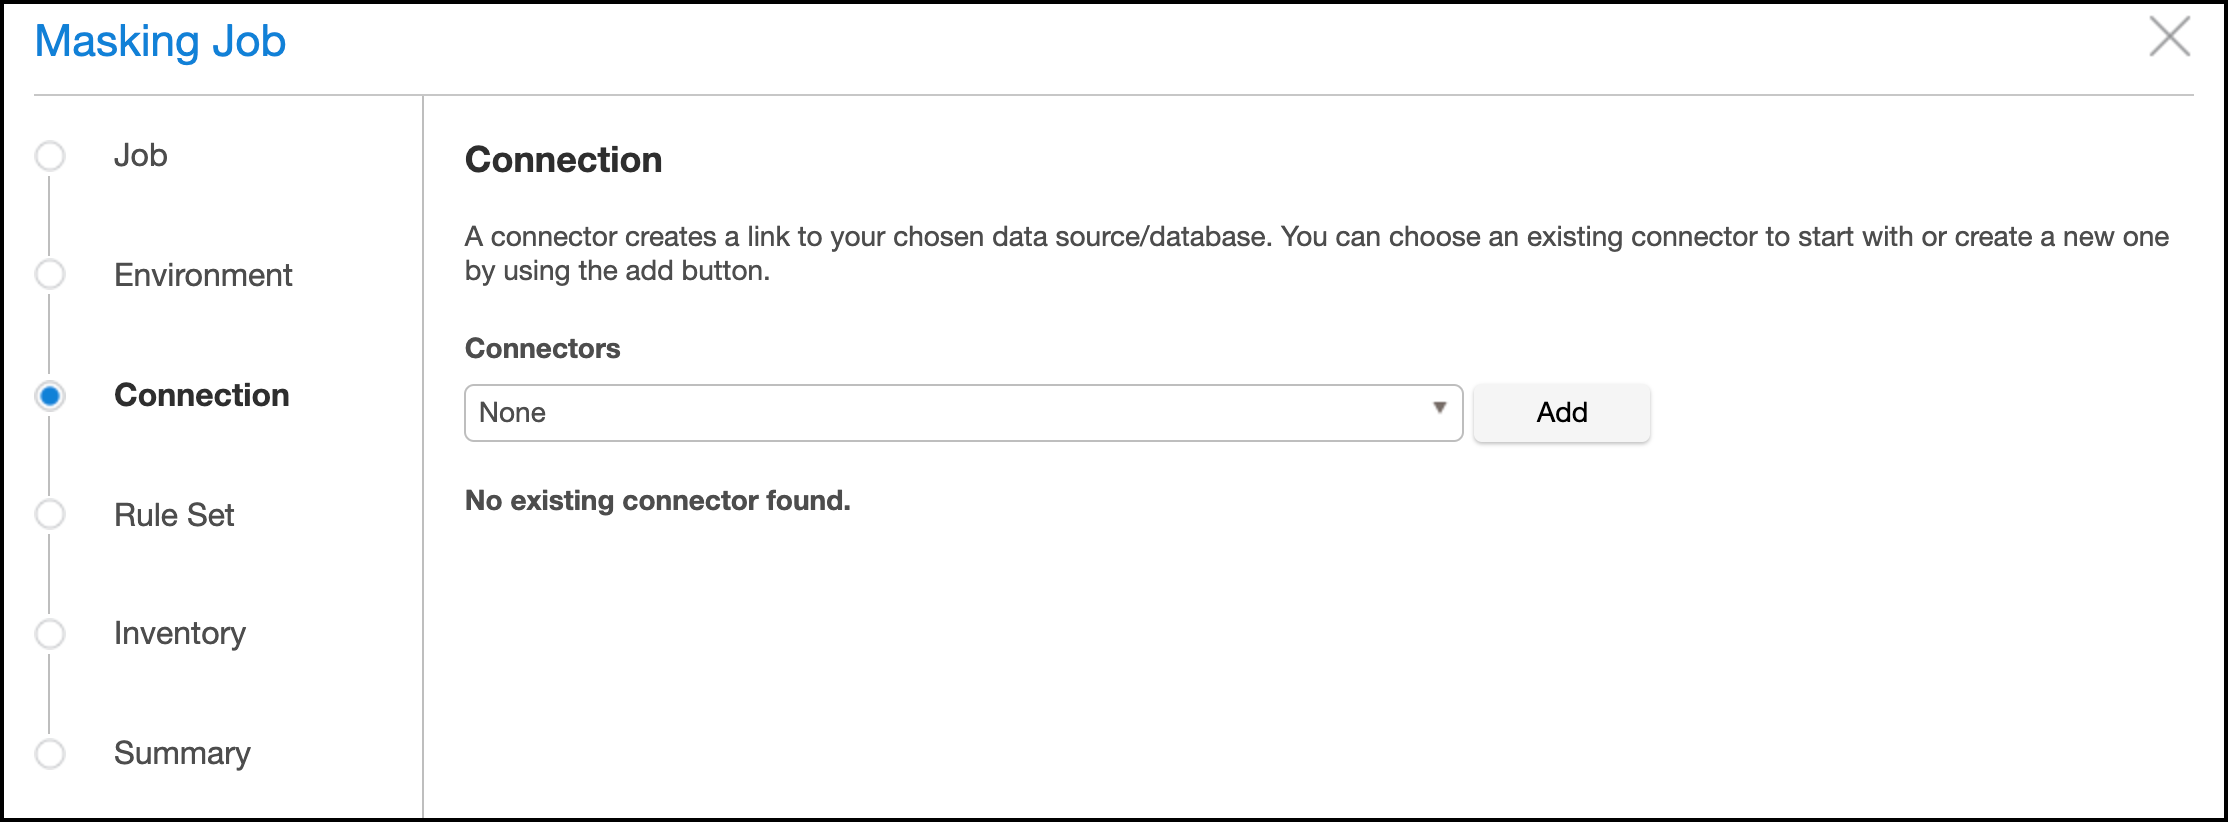Click the Inventory step circle indicator
The height and width of the screenshot is (822, 2228).
[50, 633]
